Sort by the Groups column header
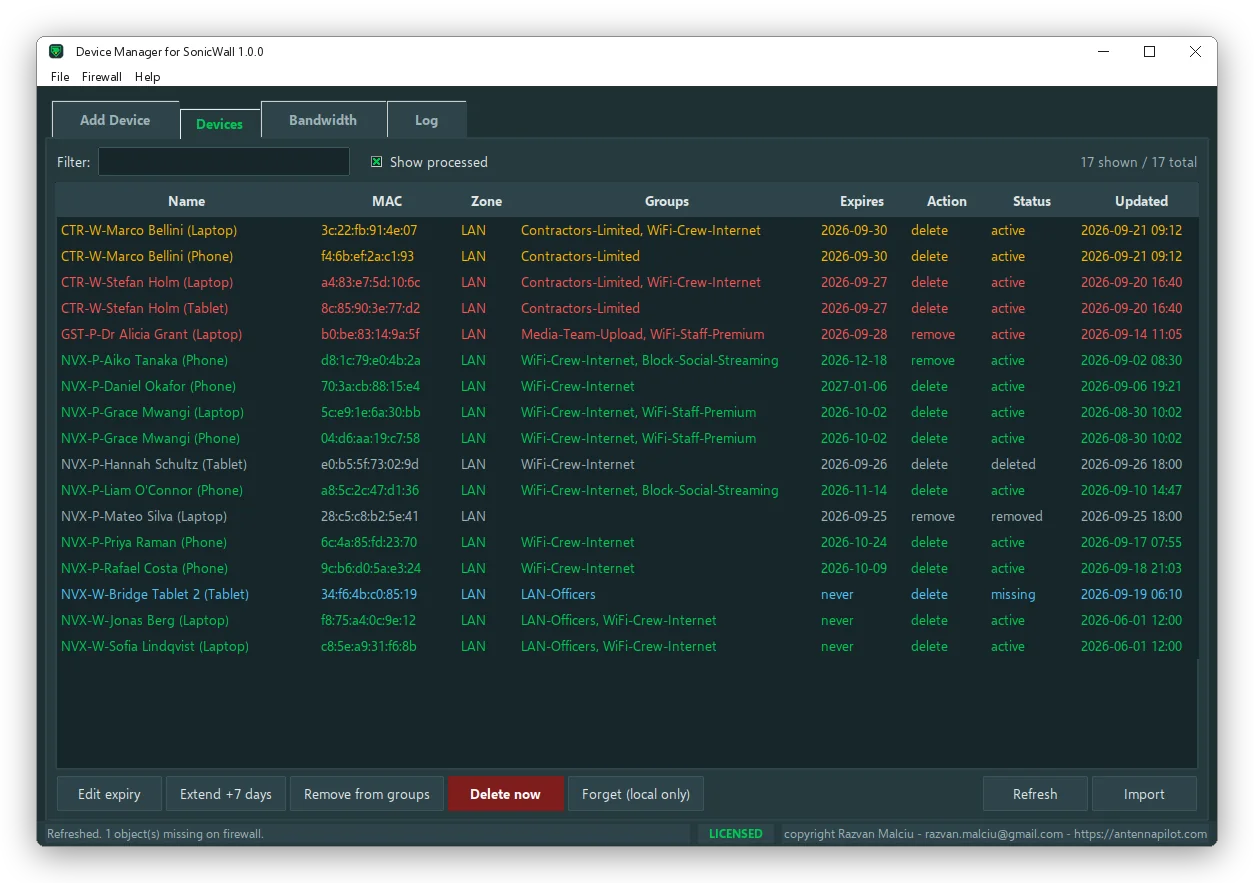The height and width of the screenshot is (883, 1254). click(667, 201)
